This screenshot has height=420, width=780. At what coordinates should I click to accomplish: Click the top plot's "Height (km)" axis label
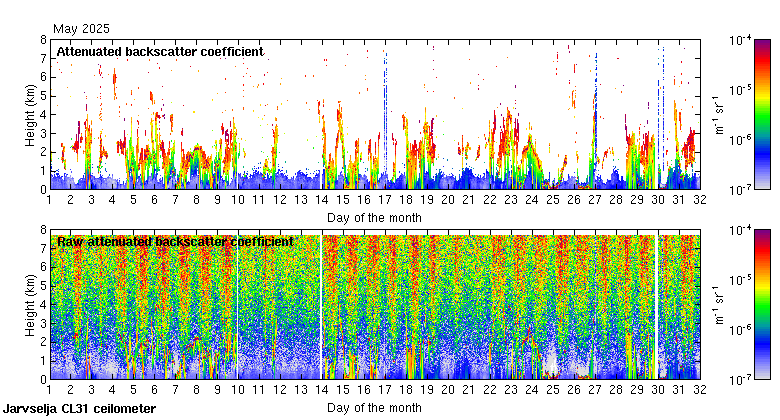pos(30,115)
